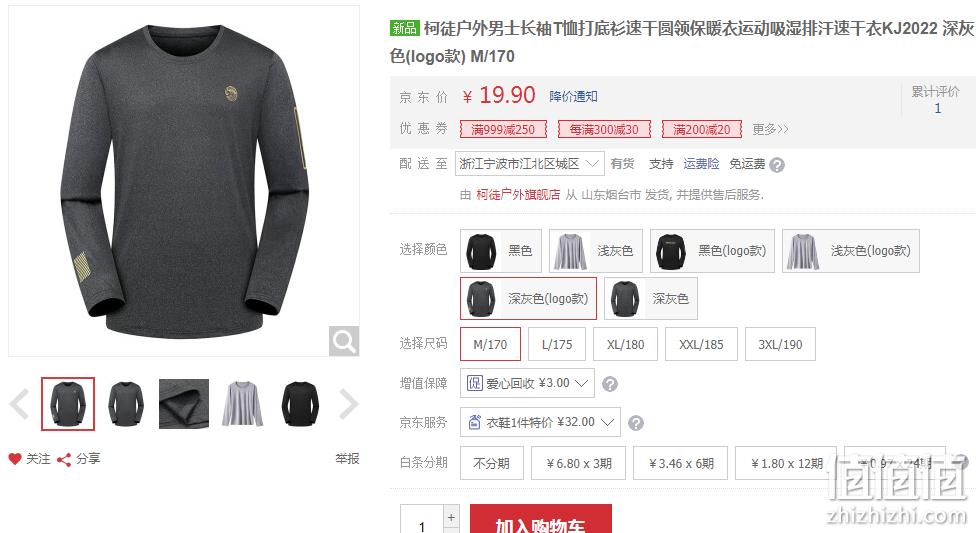
Task: Click the magnifier zoom icon on product image
Action: click(x=344, y=341)
